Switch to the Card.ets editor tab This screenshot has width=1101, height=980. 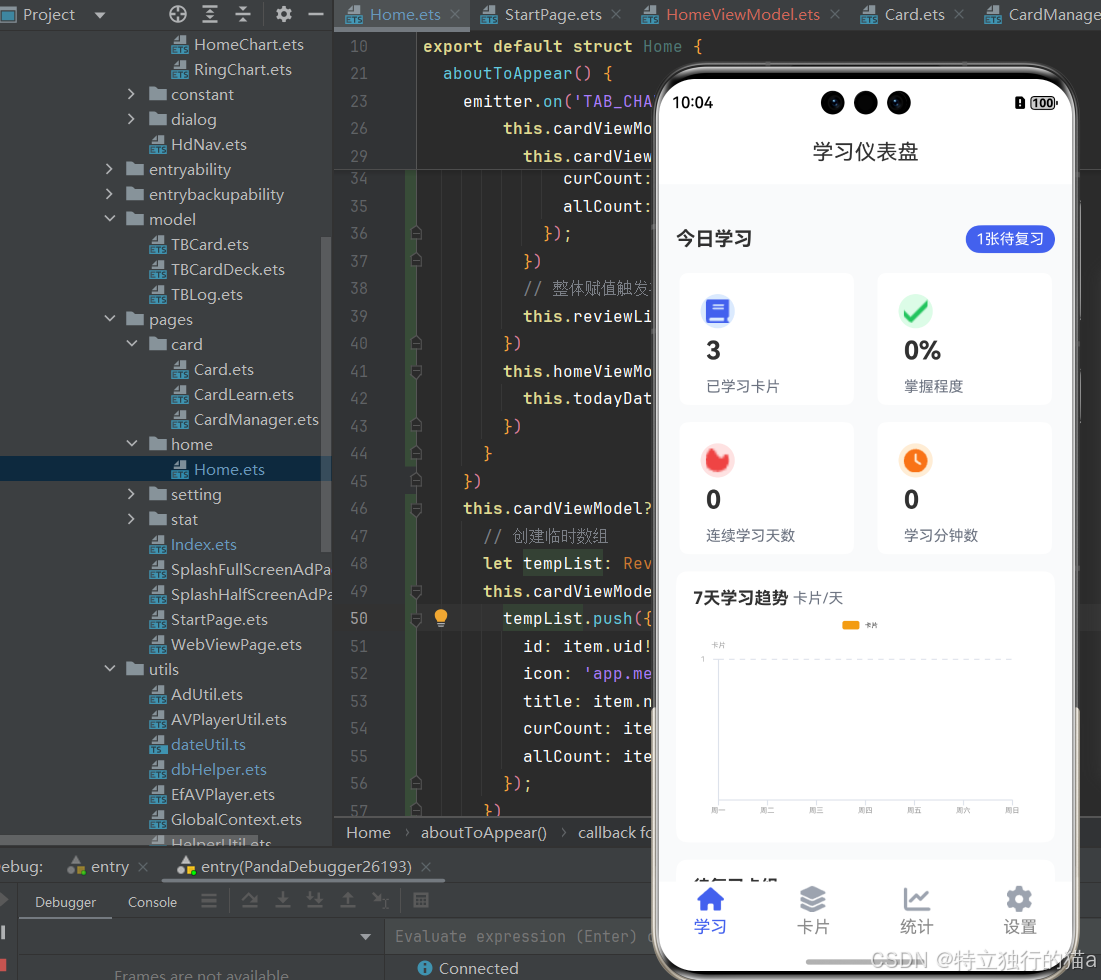914,15
